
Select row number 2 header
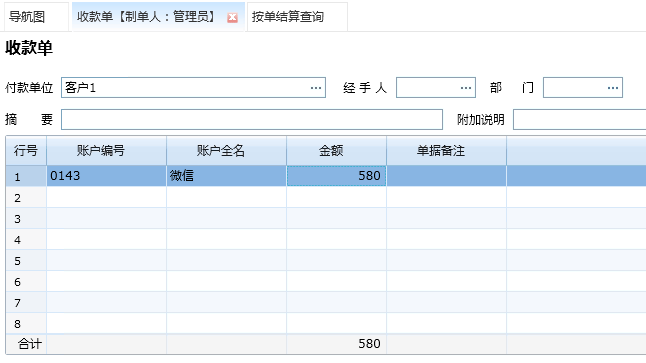click(x=26, y=198)
